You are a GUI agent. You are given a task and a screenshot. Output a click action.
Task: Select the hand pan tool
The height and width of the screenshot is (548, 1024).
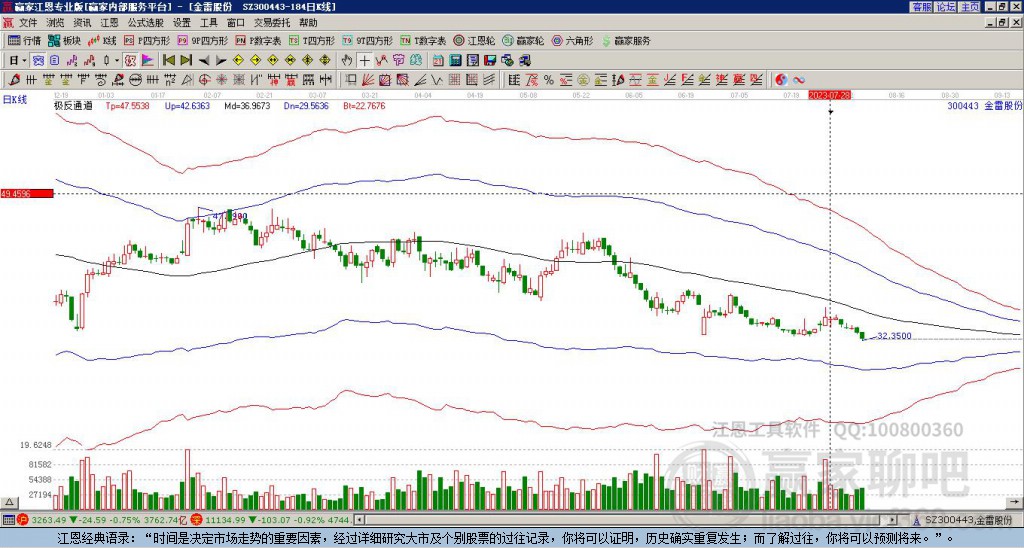click(347, 61)
